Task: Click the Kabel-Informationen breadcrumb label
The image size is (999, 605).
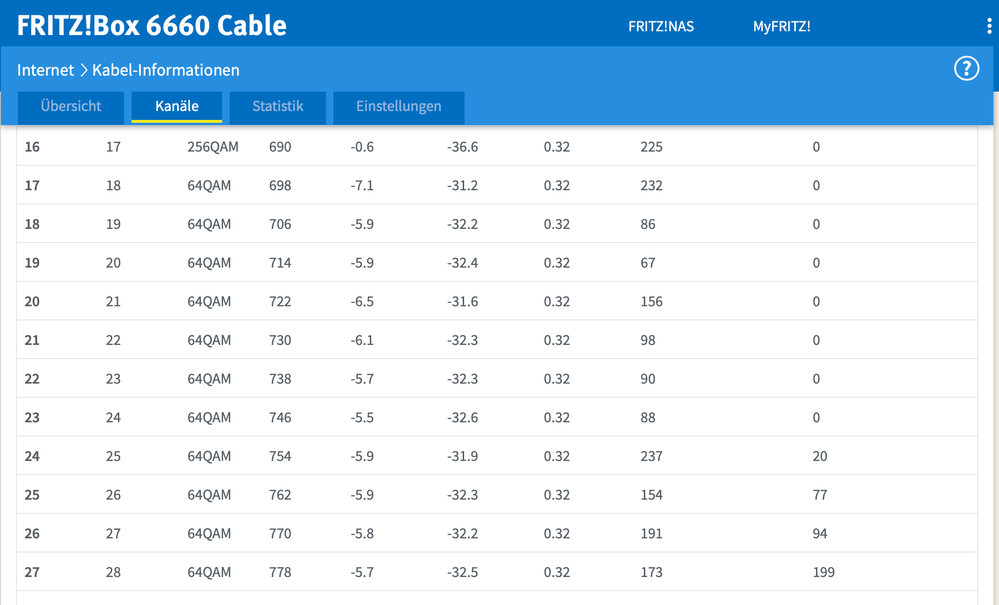Action: point(165,70)
